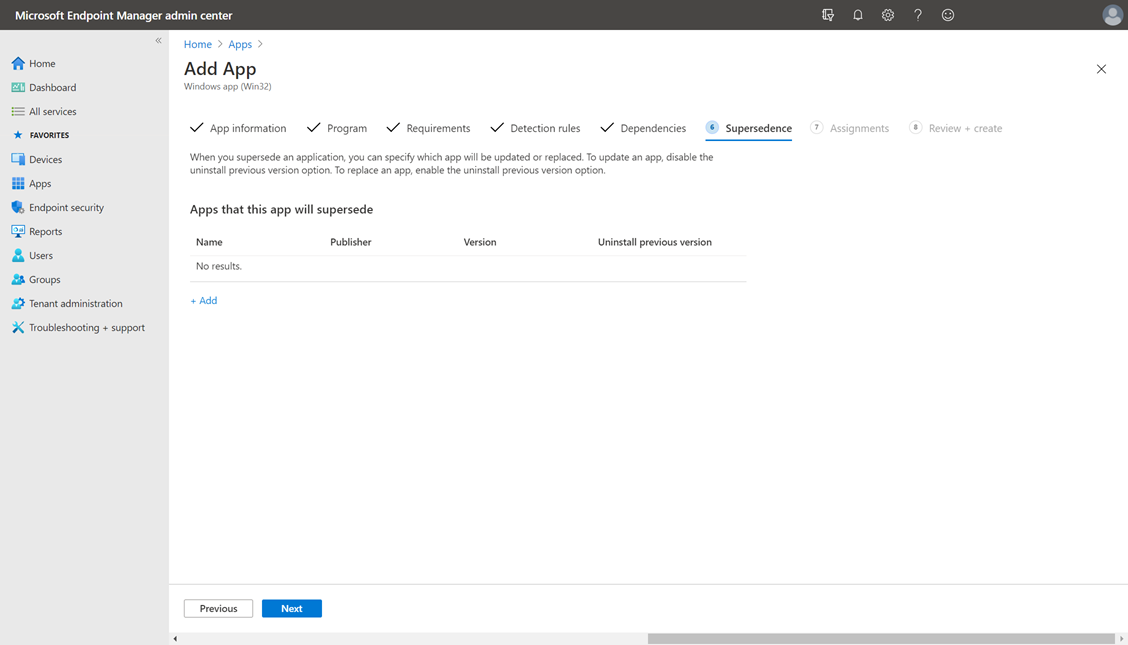
Task: Send feedback via the smiley icon
Action: point(947,14)
